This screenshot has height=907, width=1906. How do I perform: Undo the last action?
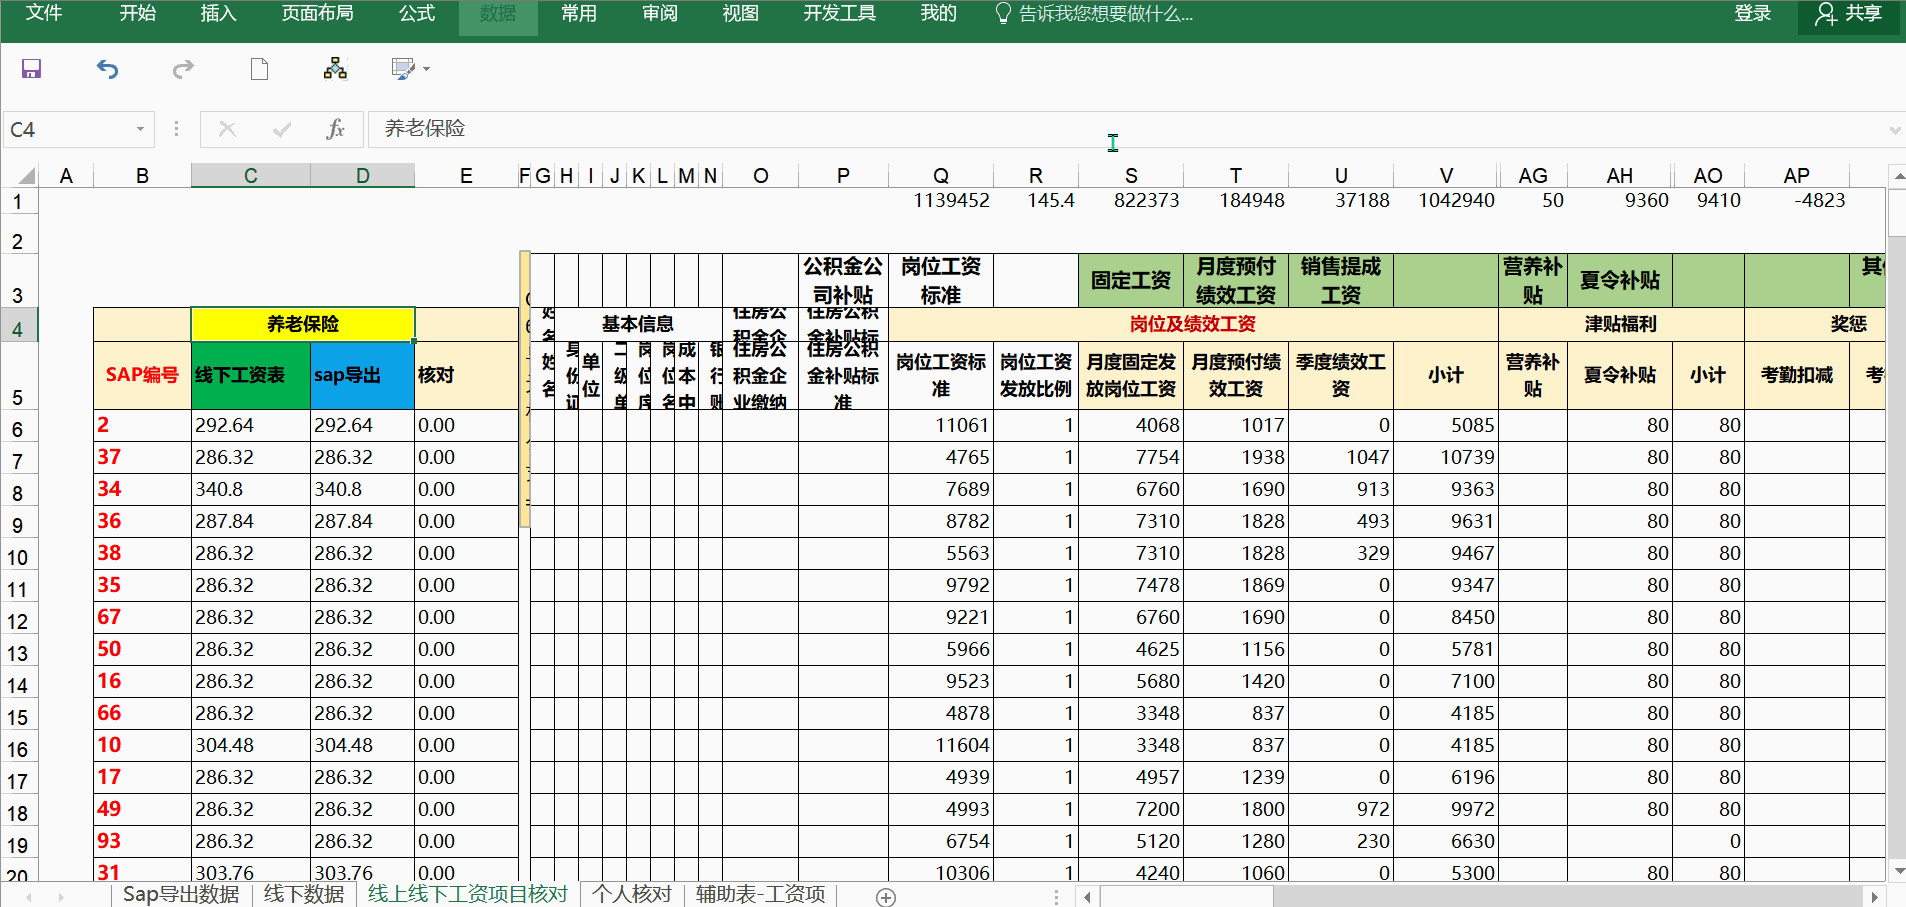107,68
